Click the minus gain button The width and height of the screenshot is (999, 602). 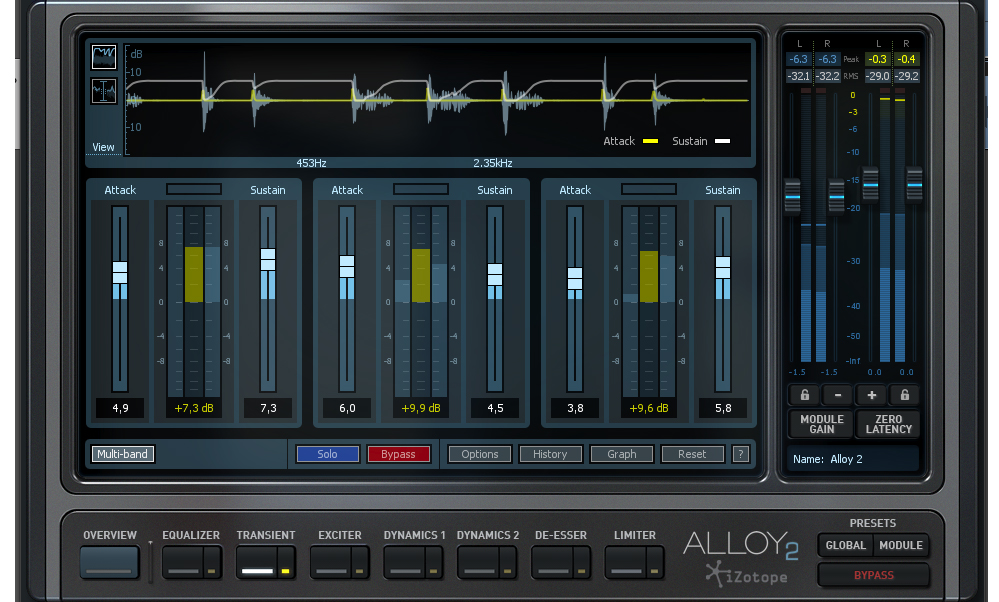838,395
